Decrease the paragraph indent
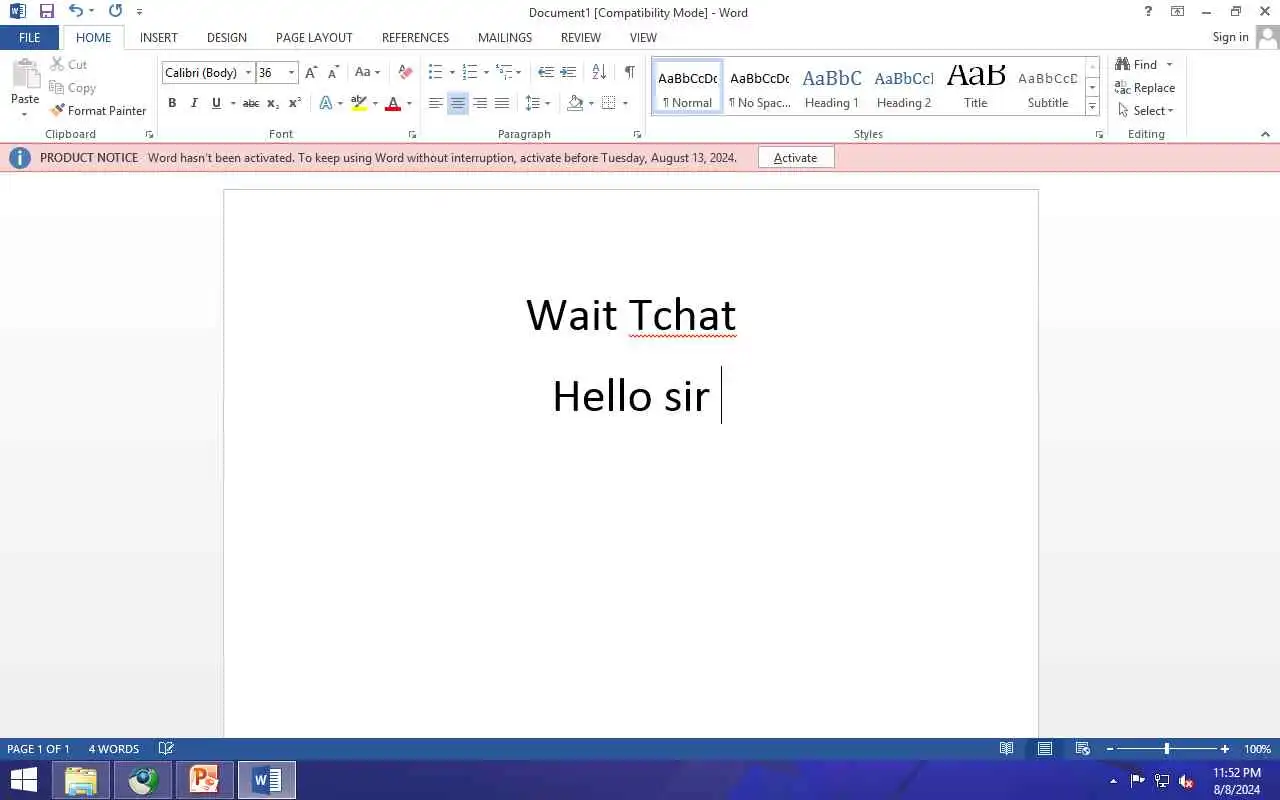Screen dimensions: 1280x800 (x=545, y=72)
